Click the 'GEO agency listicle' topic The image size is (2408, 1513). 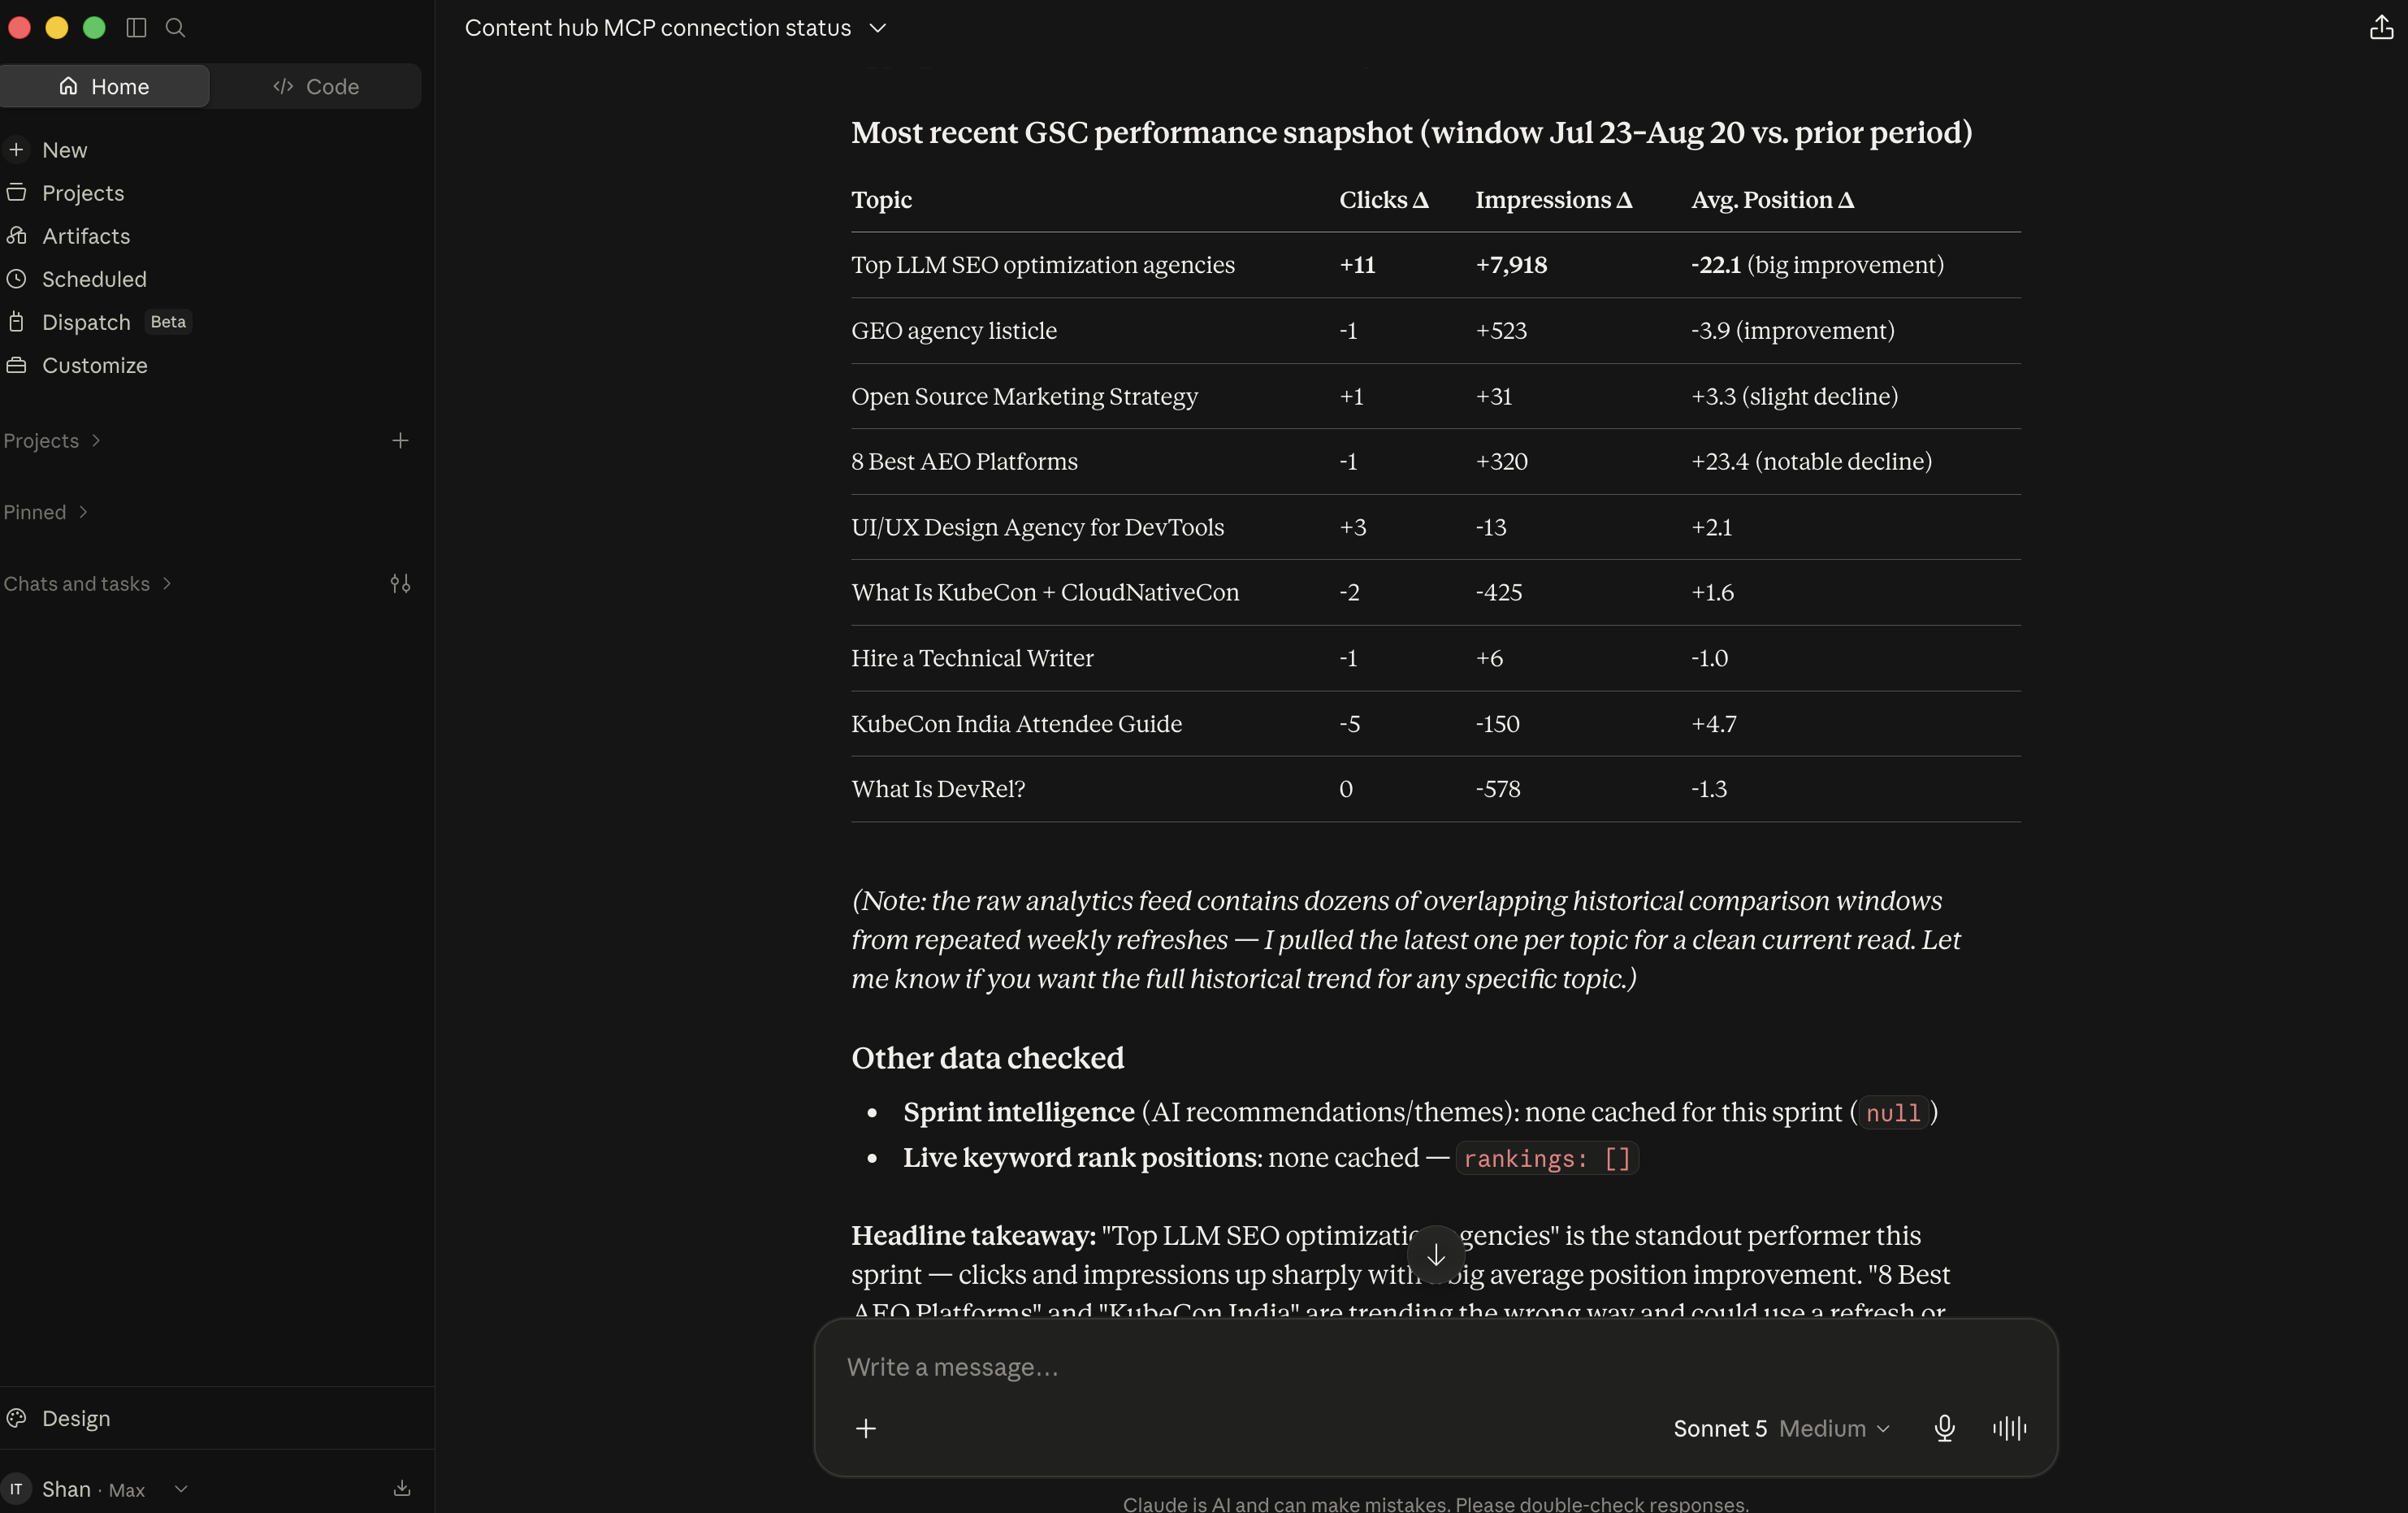tap(953, 331)
